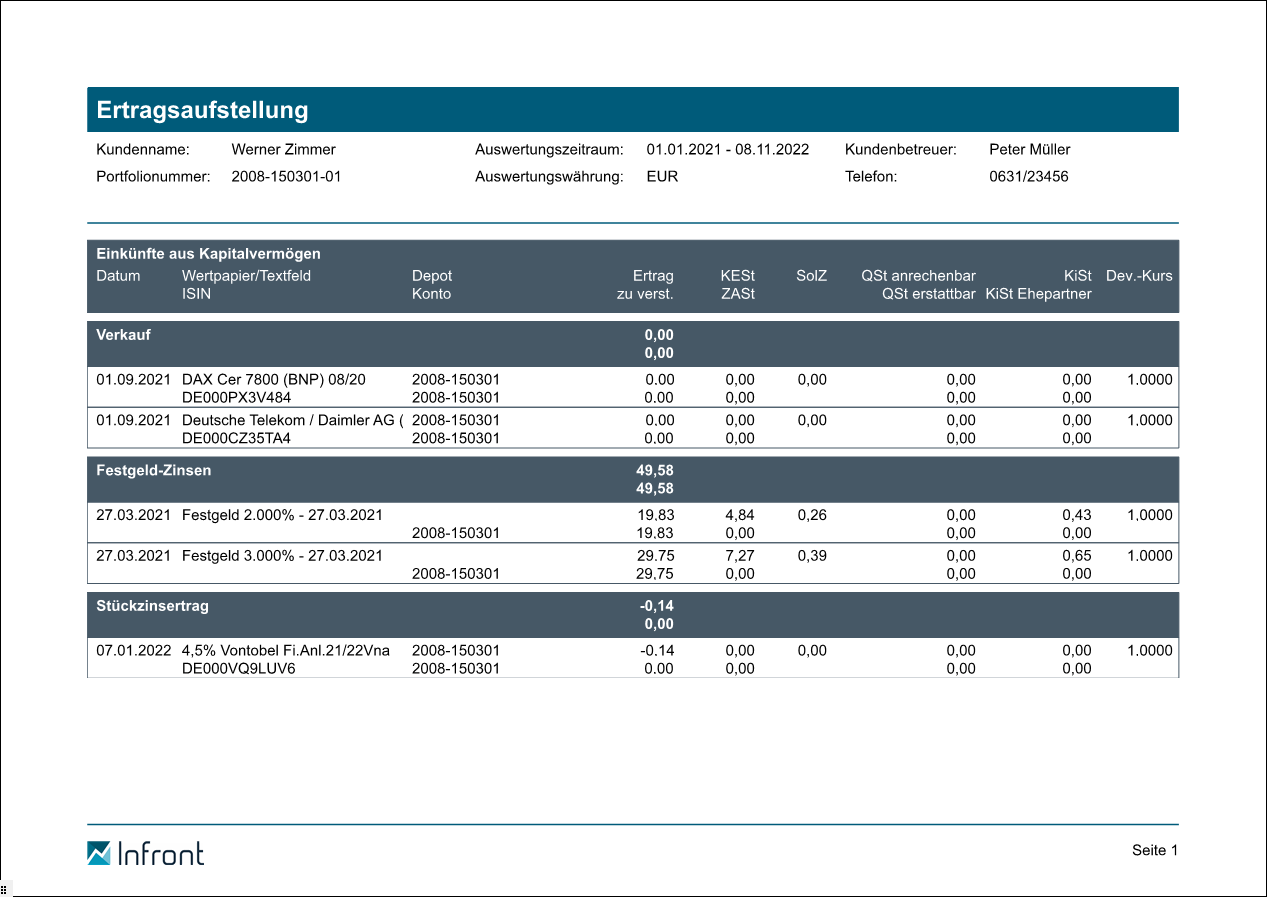Click the Verkauf section header

tap(123, 335)
